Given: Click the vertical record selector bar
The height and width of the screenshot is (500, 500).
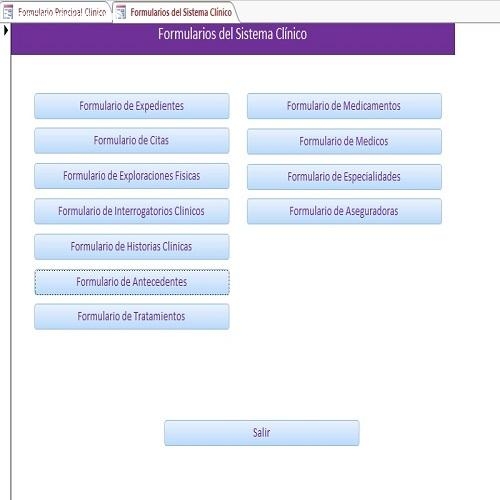Looking at the screenshot, I should tap(6, 261).
